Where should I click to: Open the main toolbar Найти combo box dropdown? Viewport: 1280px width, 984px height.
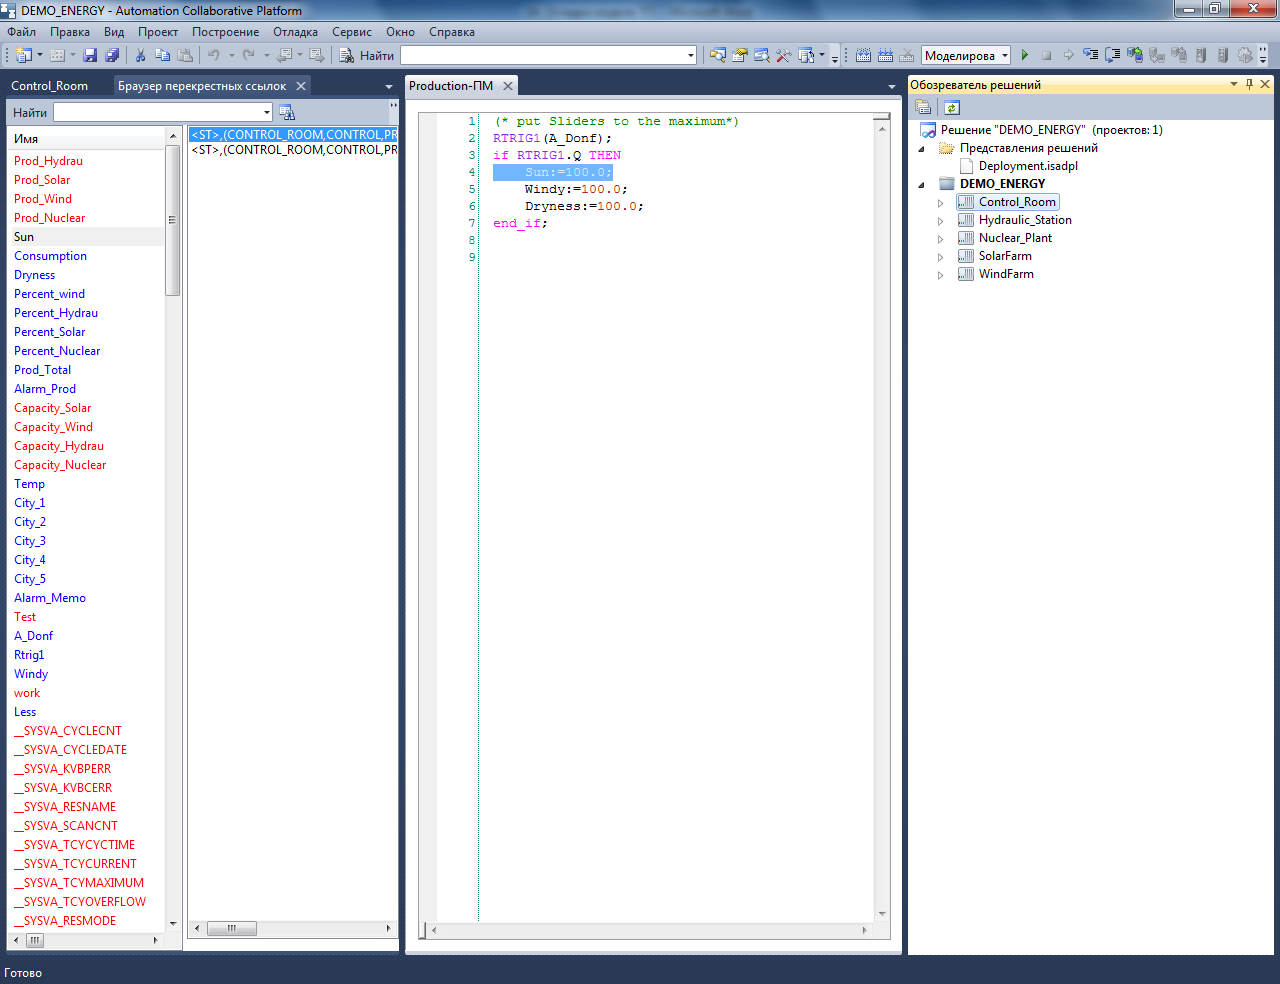pos(691,55)
